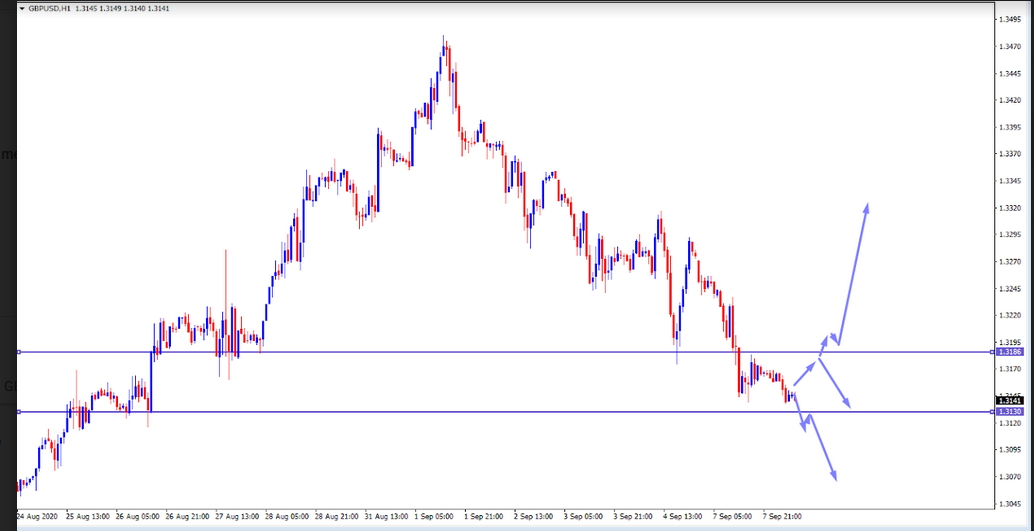
Task: Click the 1.3045 price scale label
Action: 1011,504
